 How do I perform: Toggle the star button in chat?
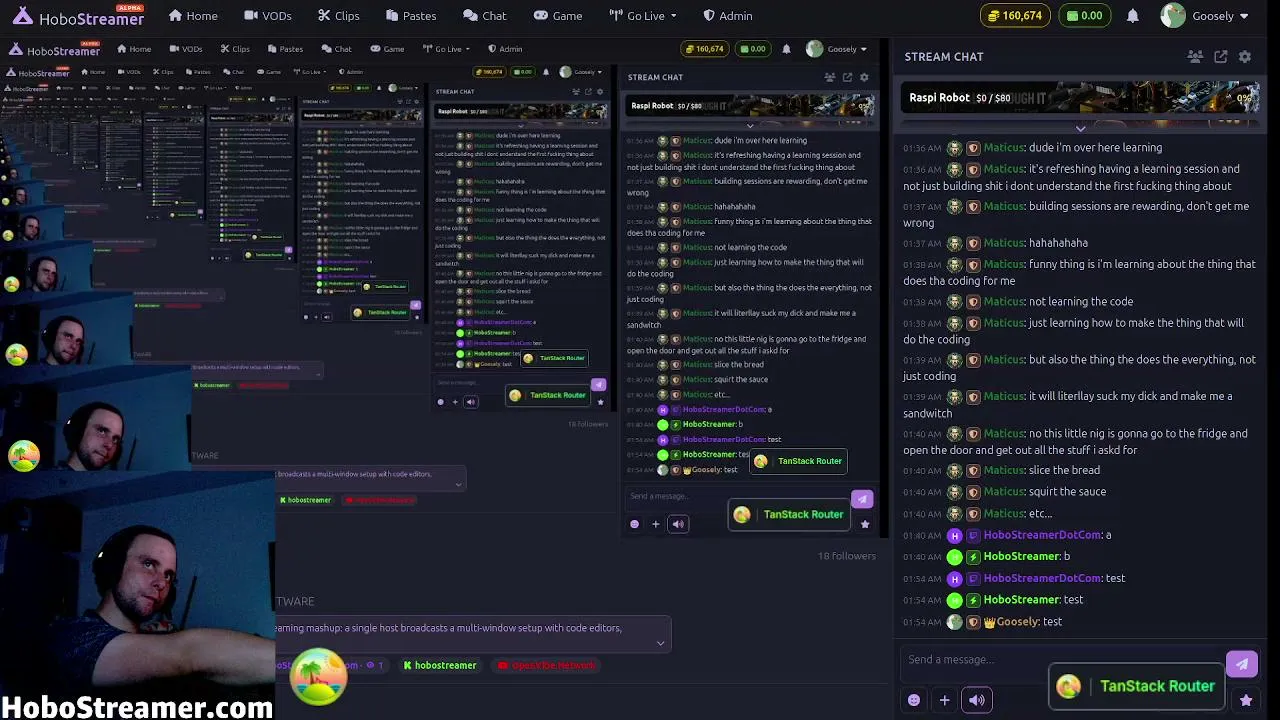click(1245, 700)
